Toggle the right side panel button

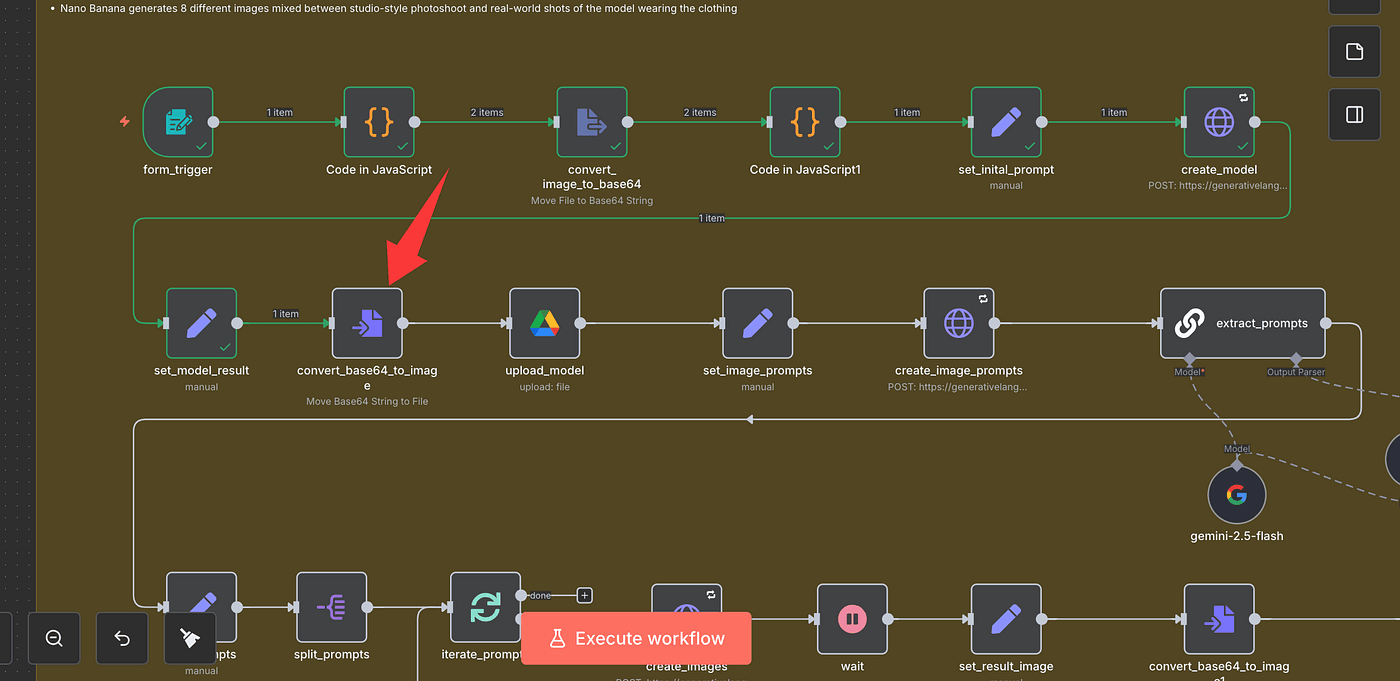[x=1354, y=114]
